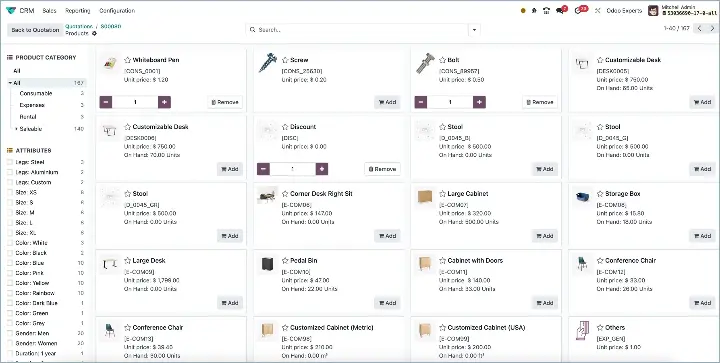Viewport: 720px width, 363px height.
Task: Add Pedal Bin to the quotation
Action: point(387,303)
